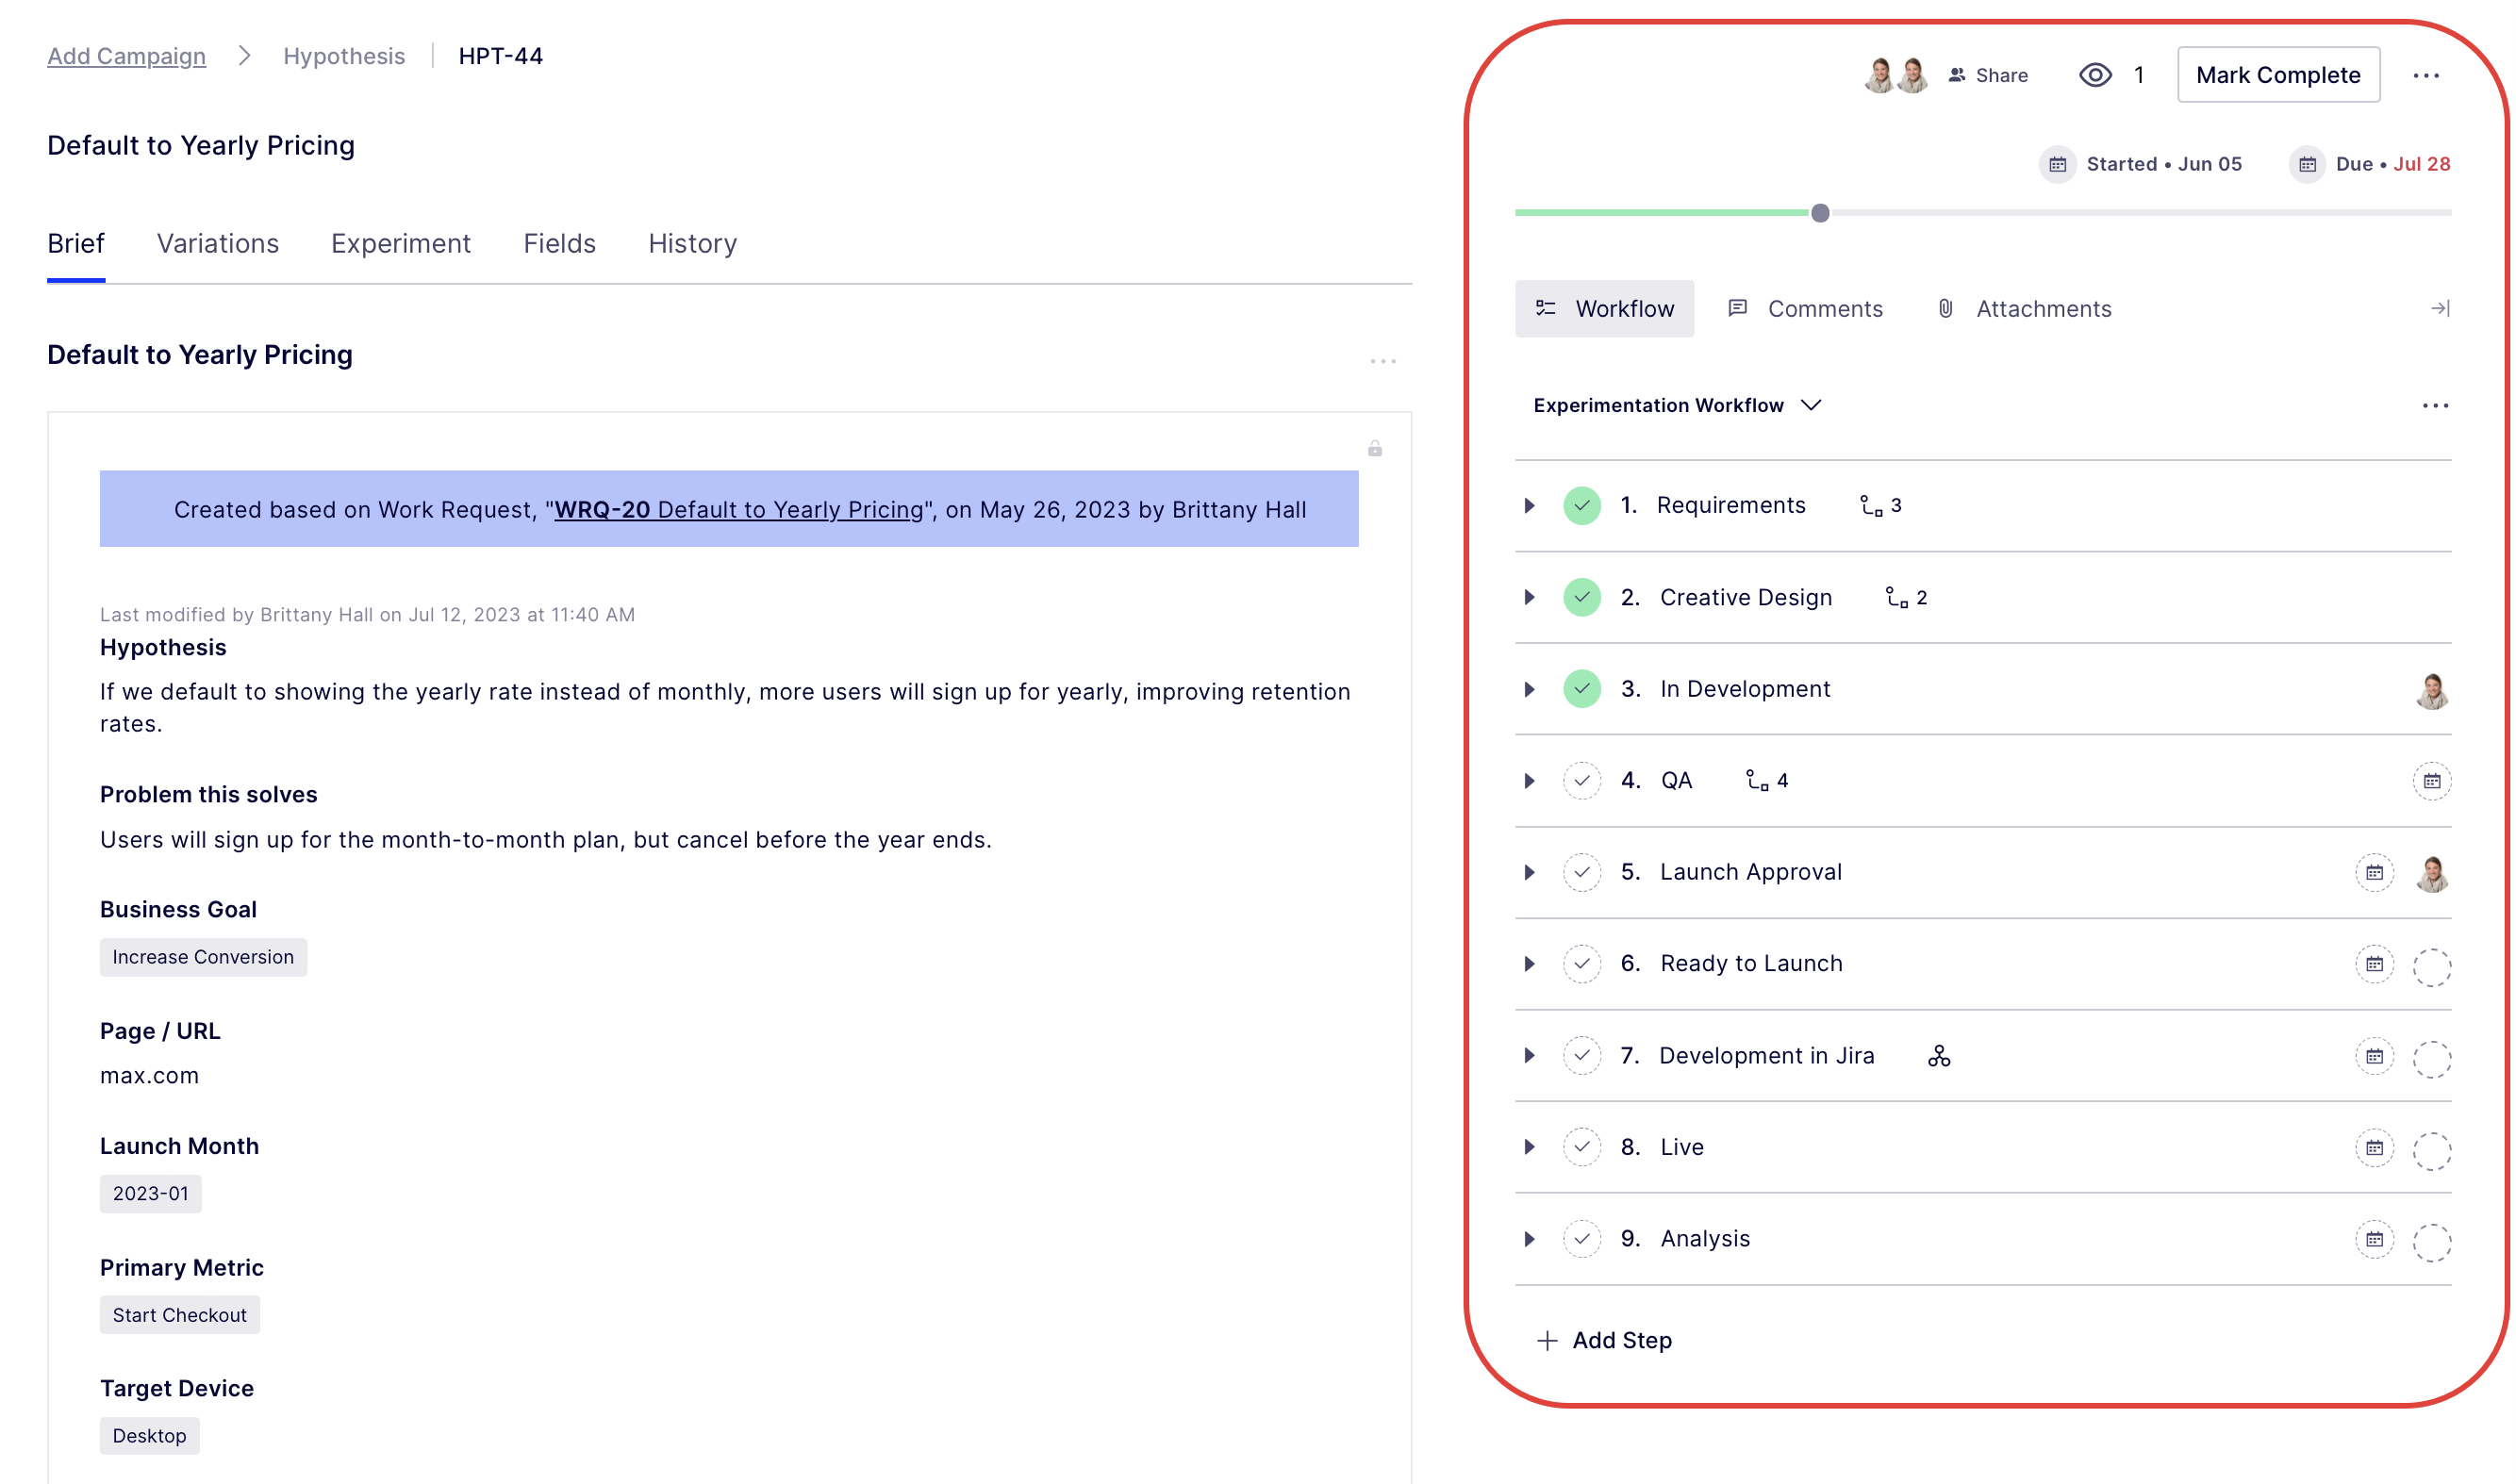Open the Variations tab
2516x1484 pixels.
tap(217, 243)
